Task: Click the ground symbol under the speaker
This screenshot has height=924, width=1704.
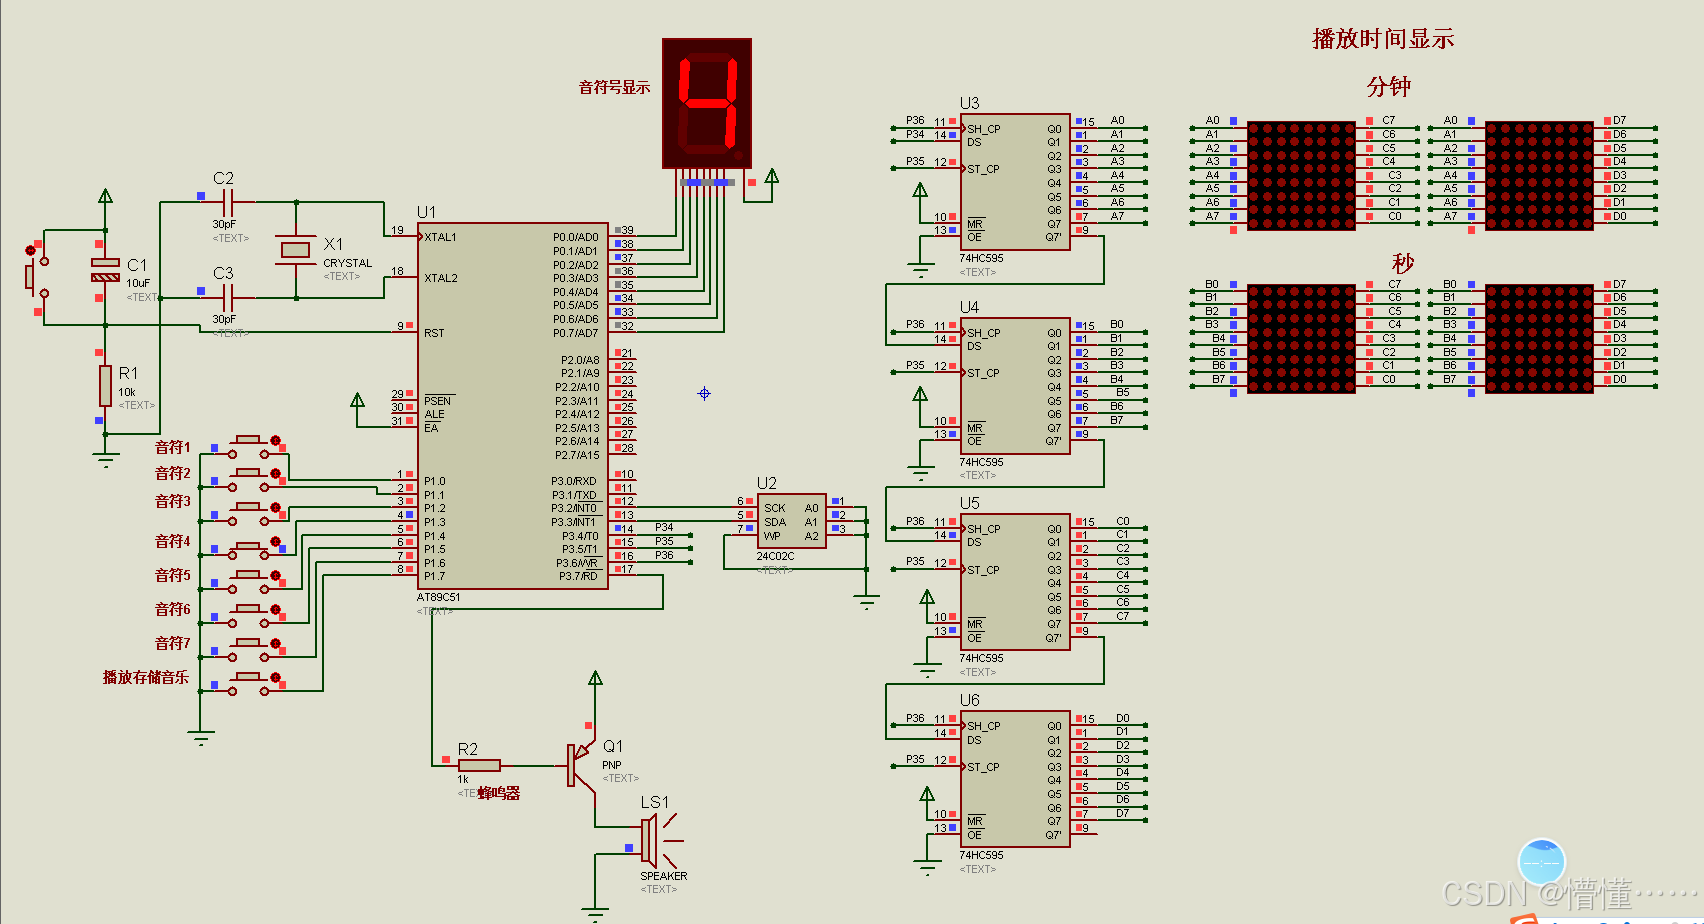Action: [595, 913]
